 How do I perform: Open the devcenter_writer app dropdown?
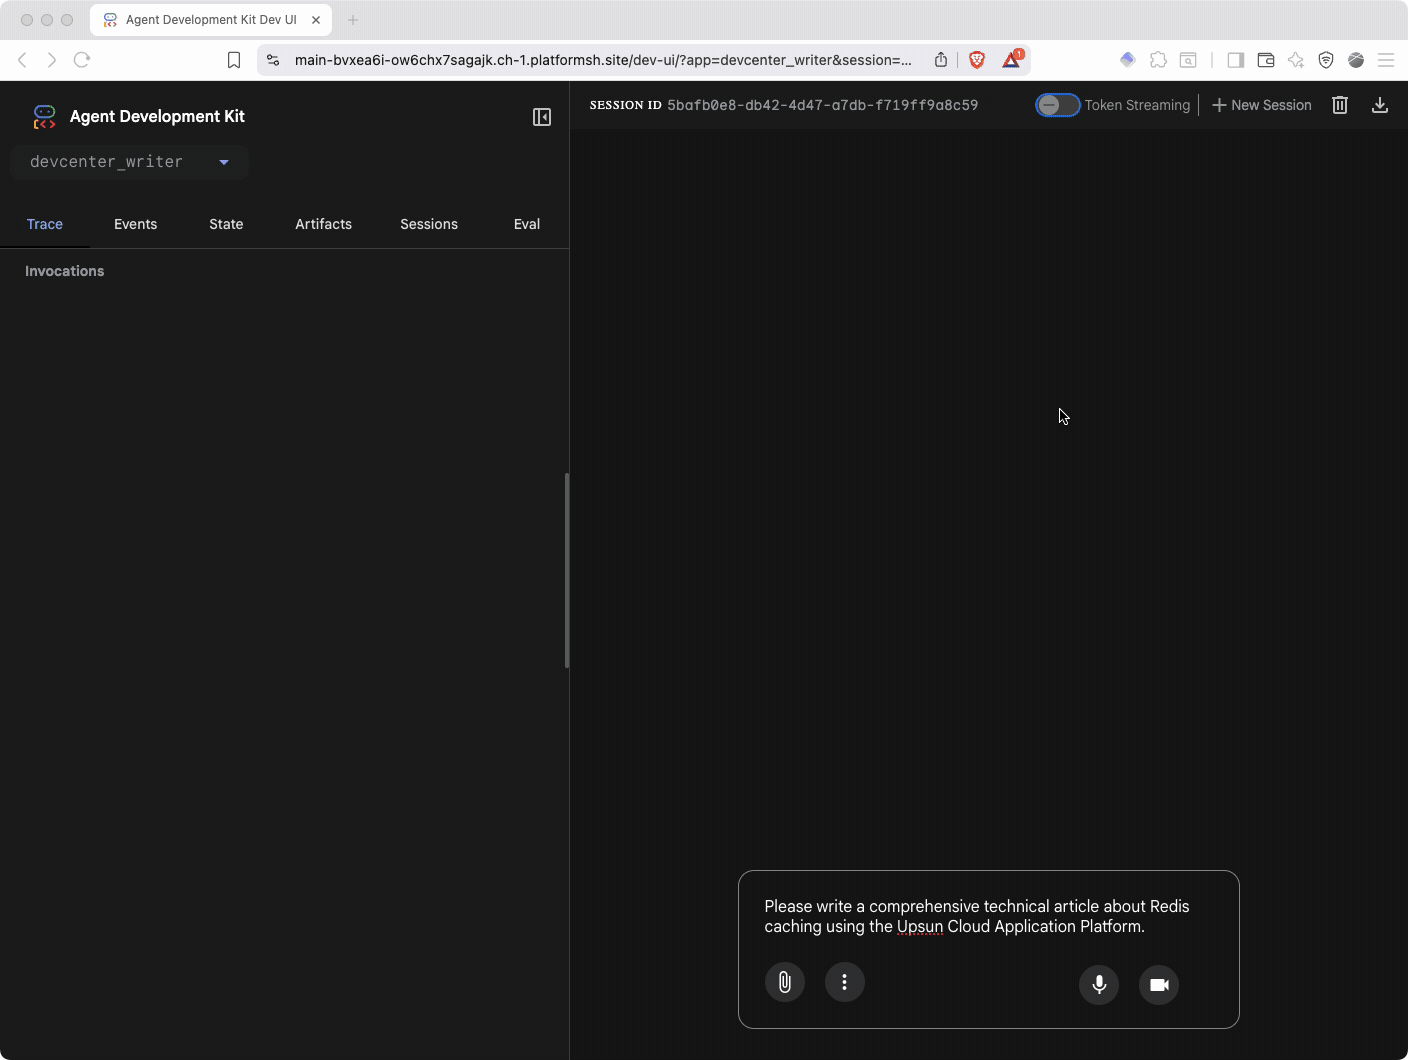(130, 162)
